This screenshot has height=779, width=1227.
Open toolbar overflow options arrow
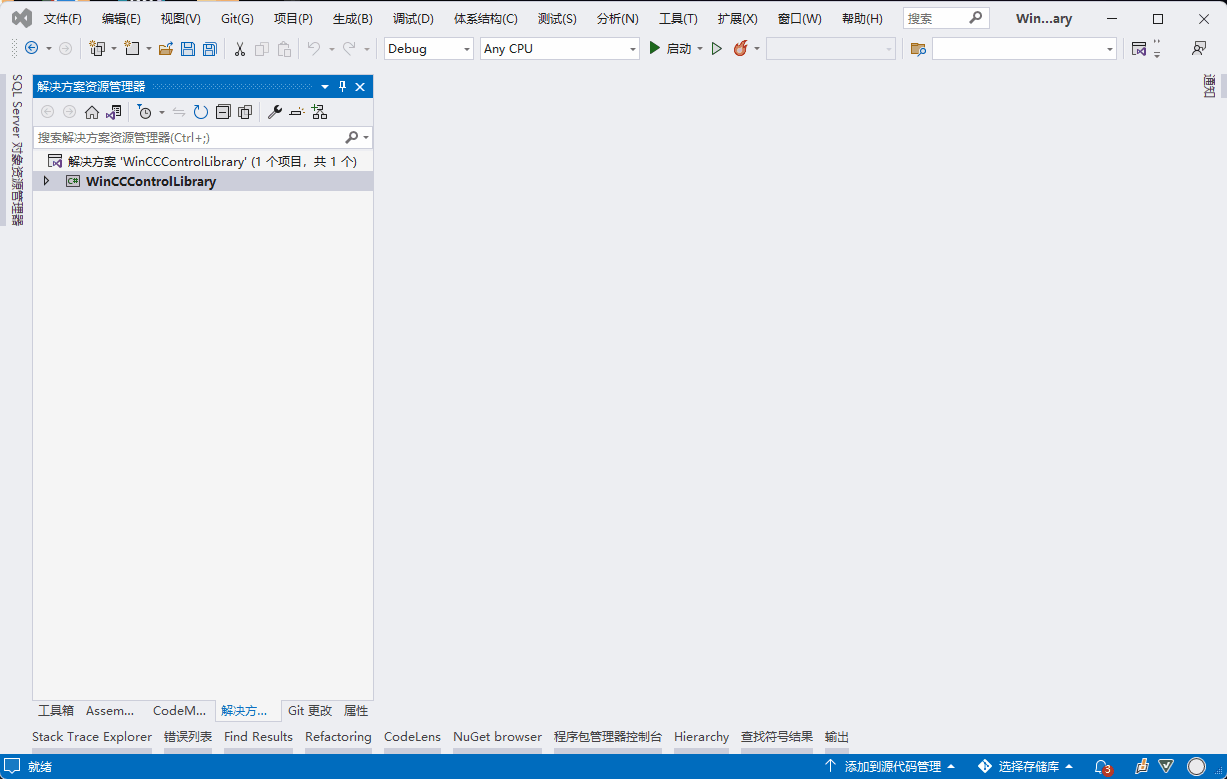(x=1157, y=48)
